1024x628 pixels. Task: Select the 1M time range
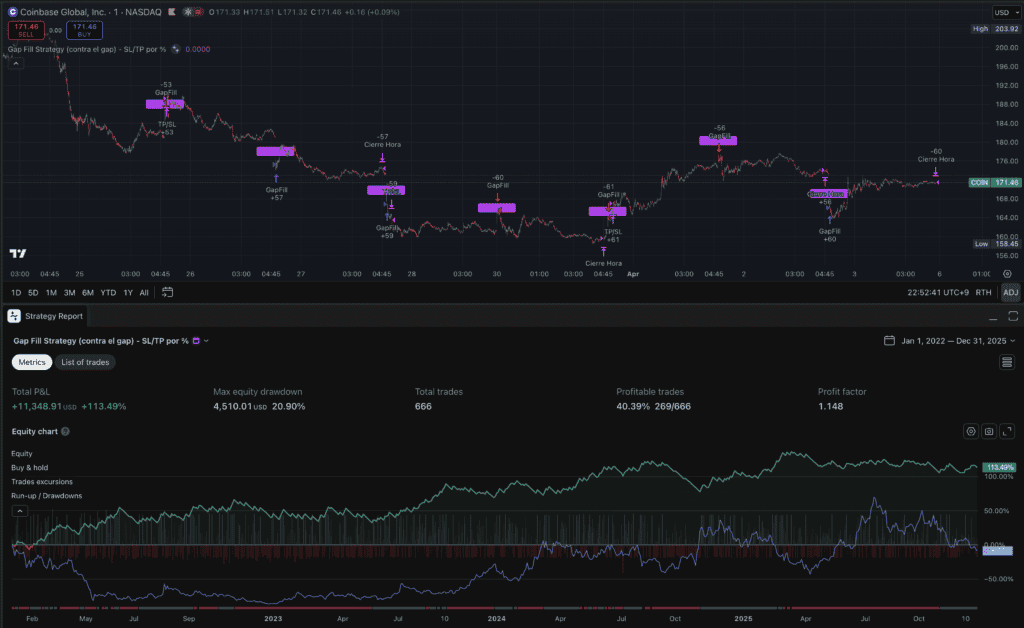51,292
